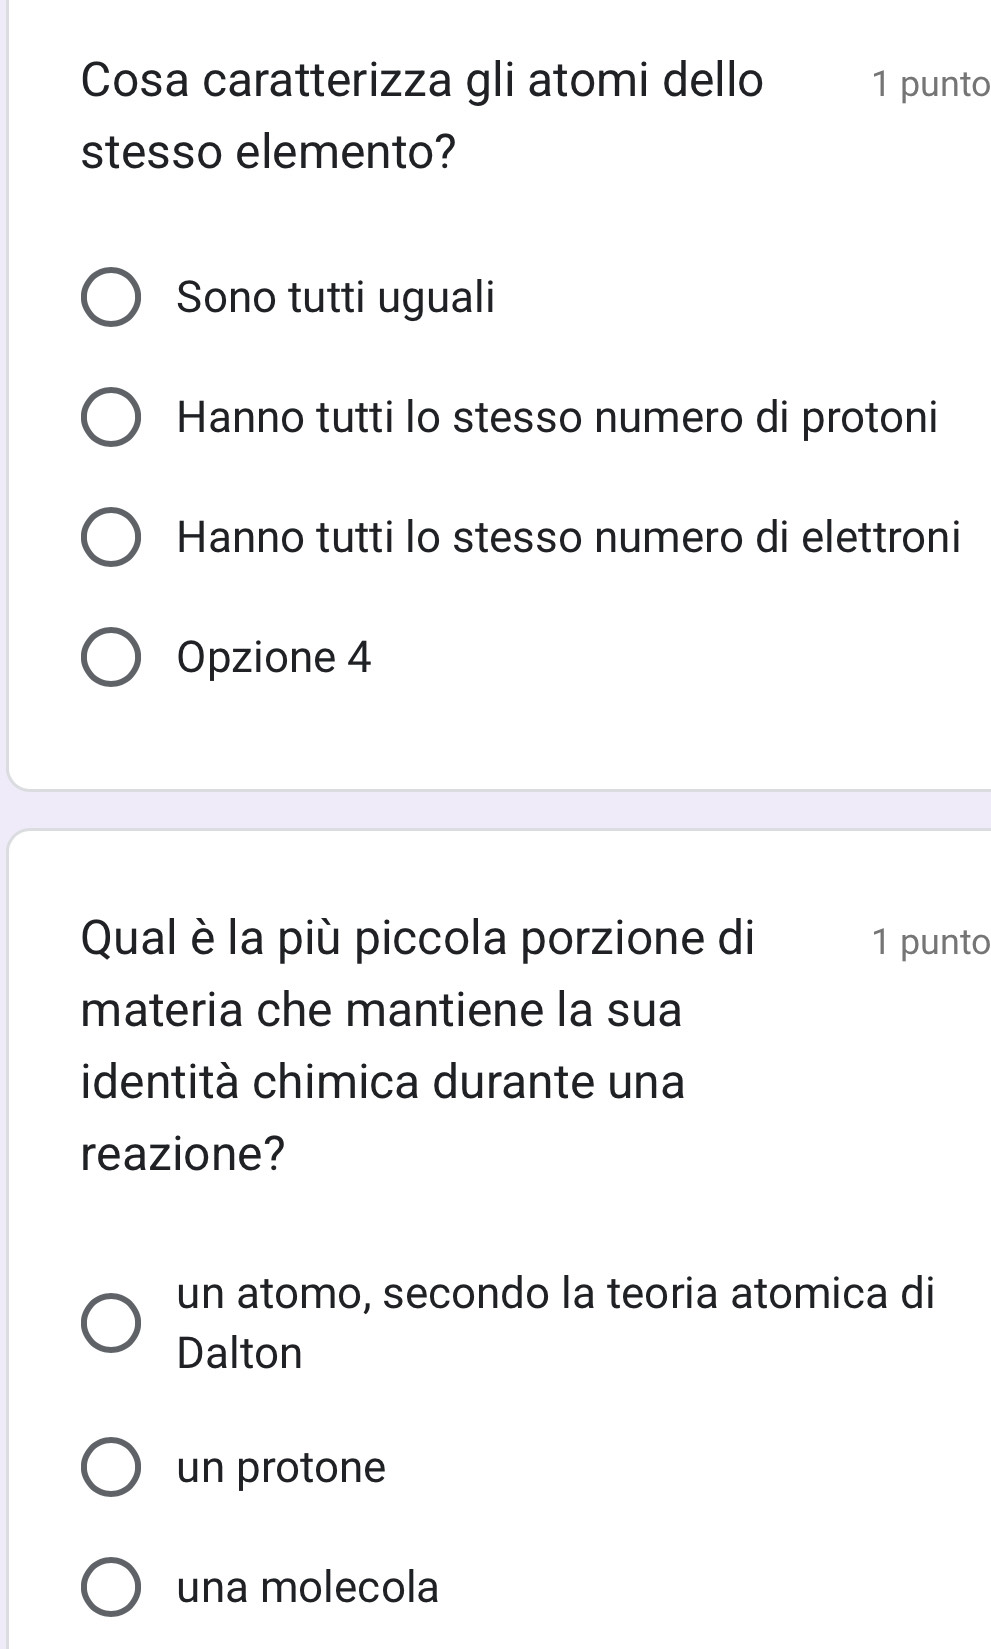Click the answer text 'un protone'
The height and width of the screenshot is (1649, 991).
(x=281, y=1468)
